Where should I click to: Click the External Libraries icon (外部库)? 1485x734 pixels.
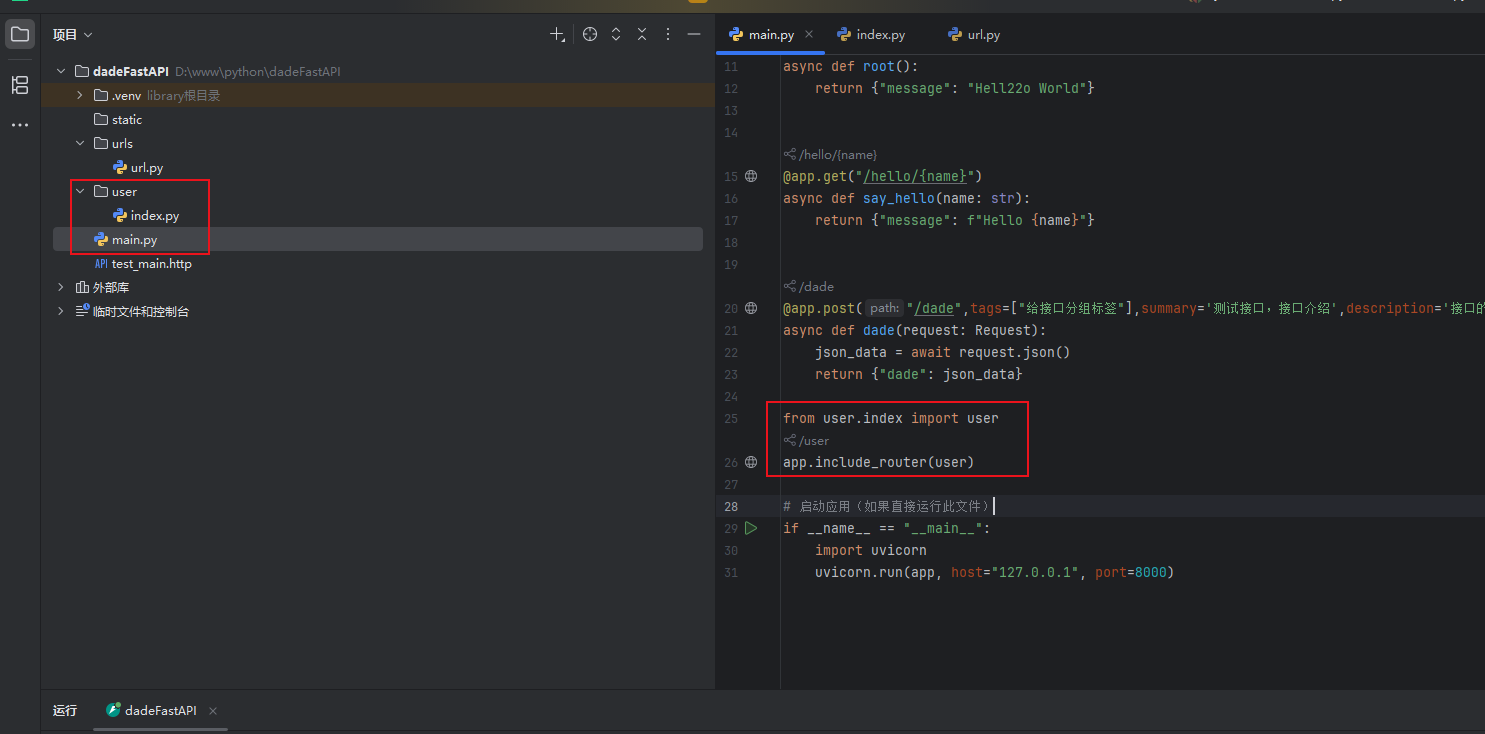[x=82, y=288]
